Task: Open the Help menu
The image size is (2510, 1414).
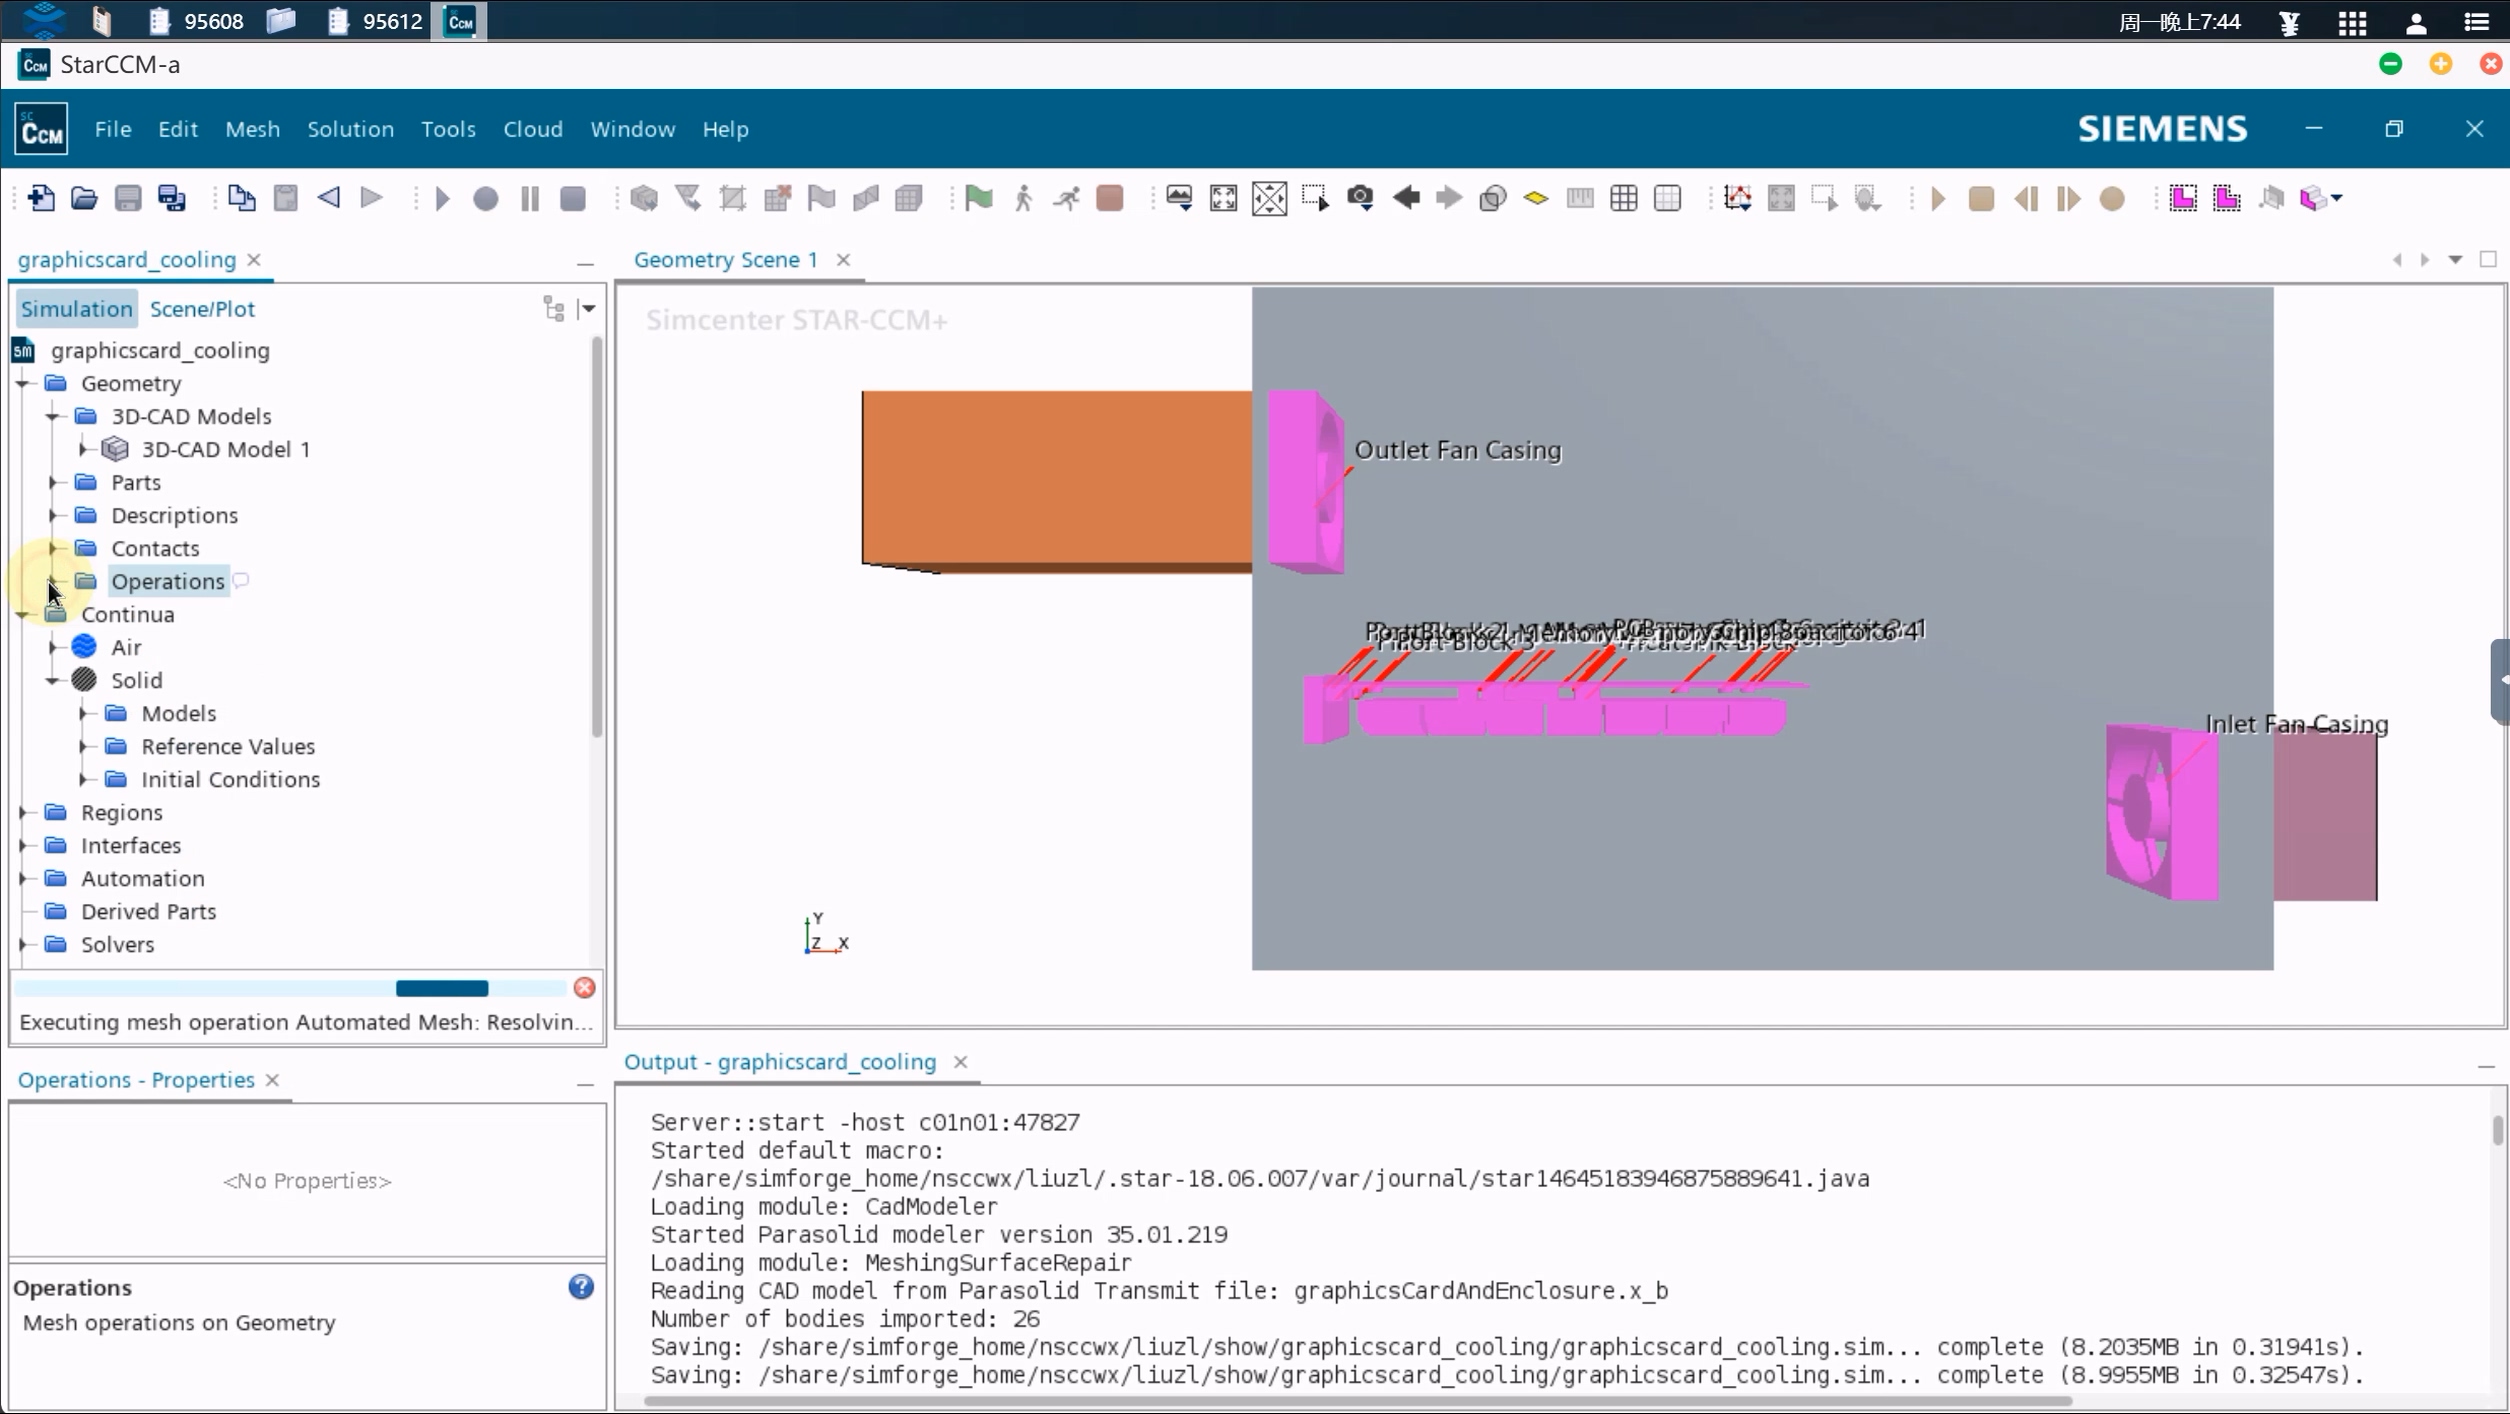Action: click(725, 129)
